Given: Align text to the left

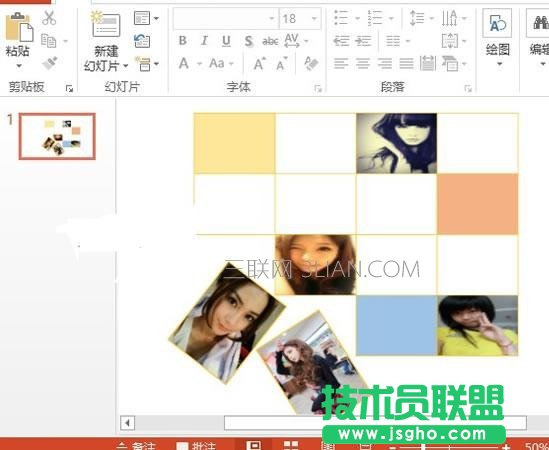Looking at the screenshot, I should pos(341,64).
